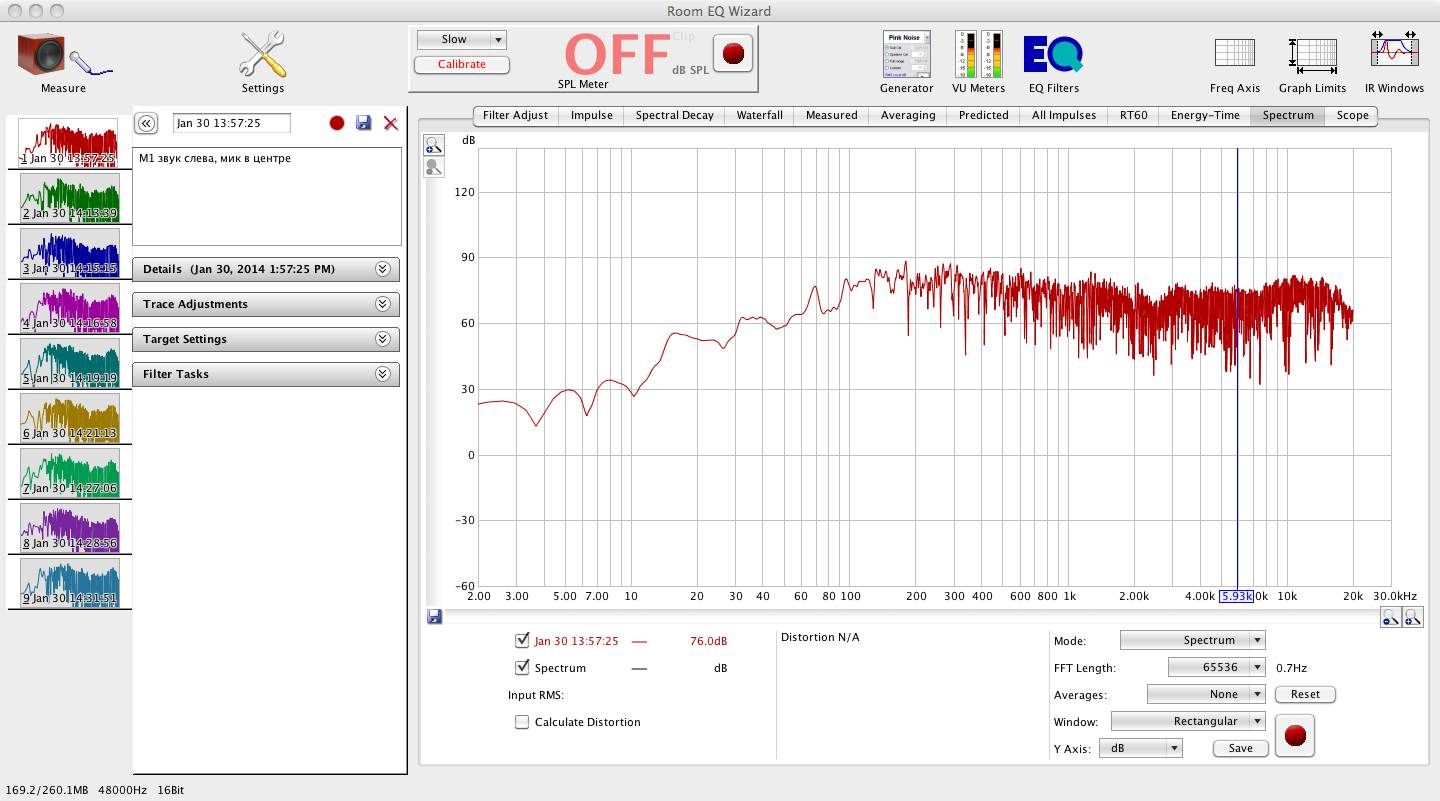Click the Reset averages button

pyautogui.click(x=1305, y=694)
